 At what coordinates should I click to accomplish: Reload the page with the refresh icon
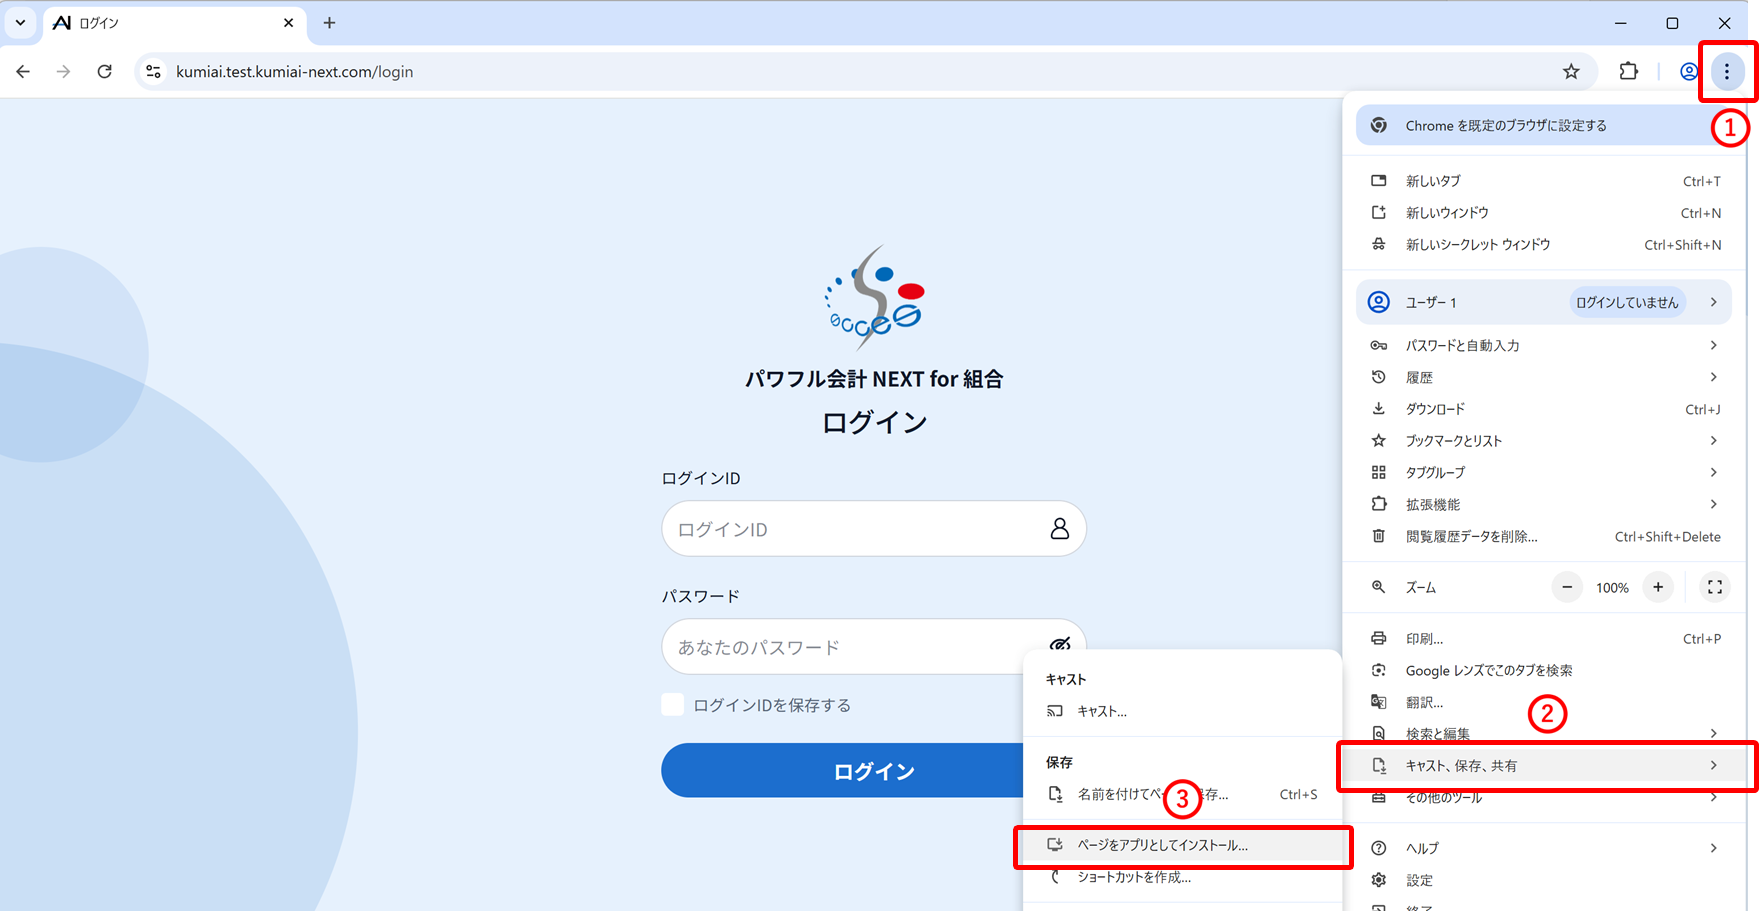(105, 72)
